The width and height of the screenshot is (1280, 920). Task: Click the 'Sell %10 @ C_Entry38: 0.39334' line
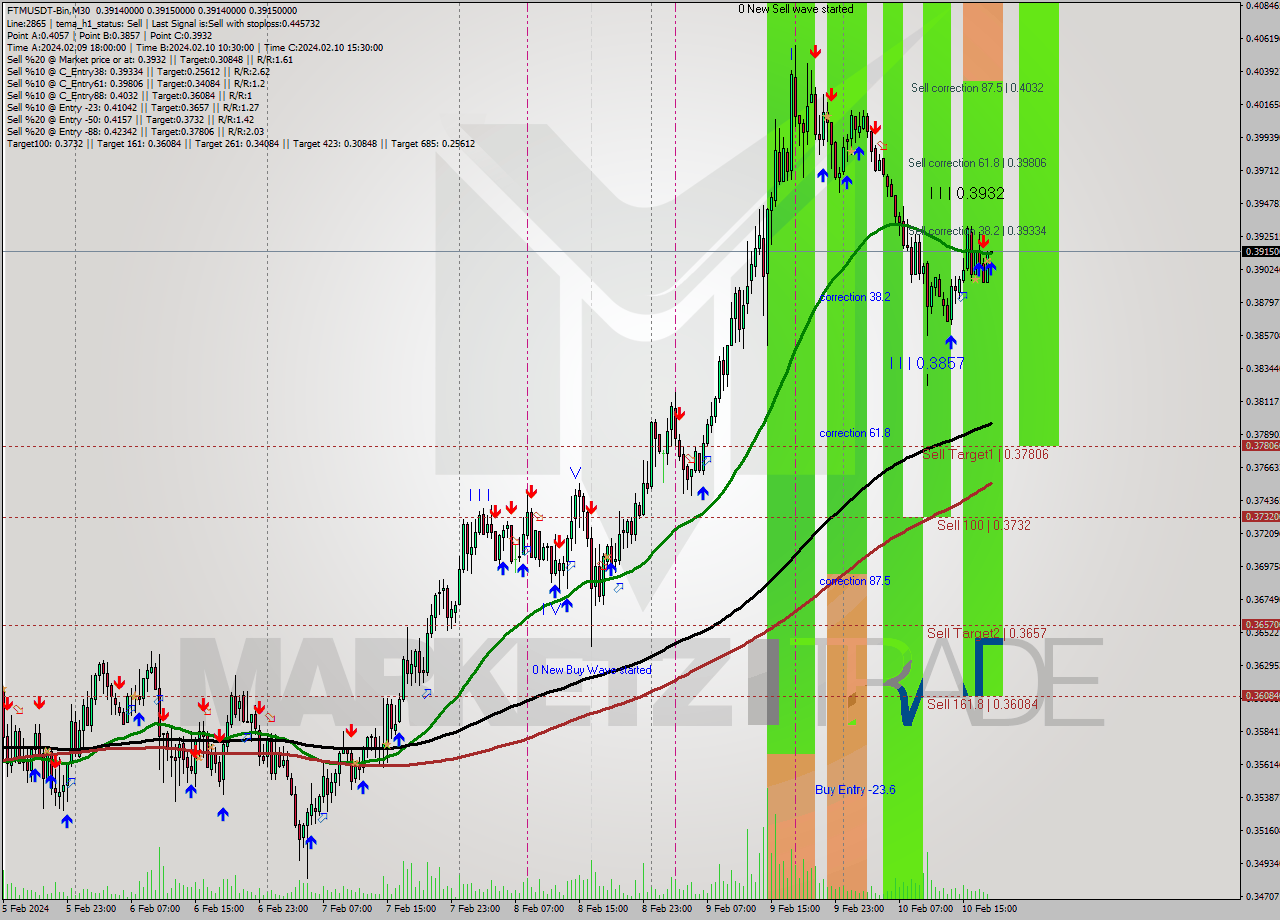tap(138, 71)
